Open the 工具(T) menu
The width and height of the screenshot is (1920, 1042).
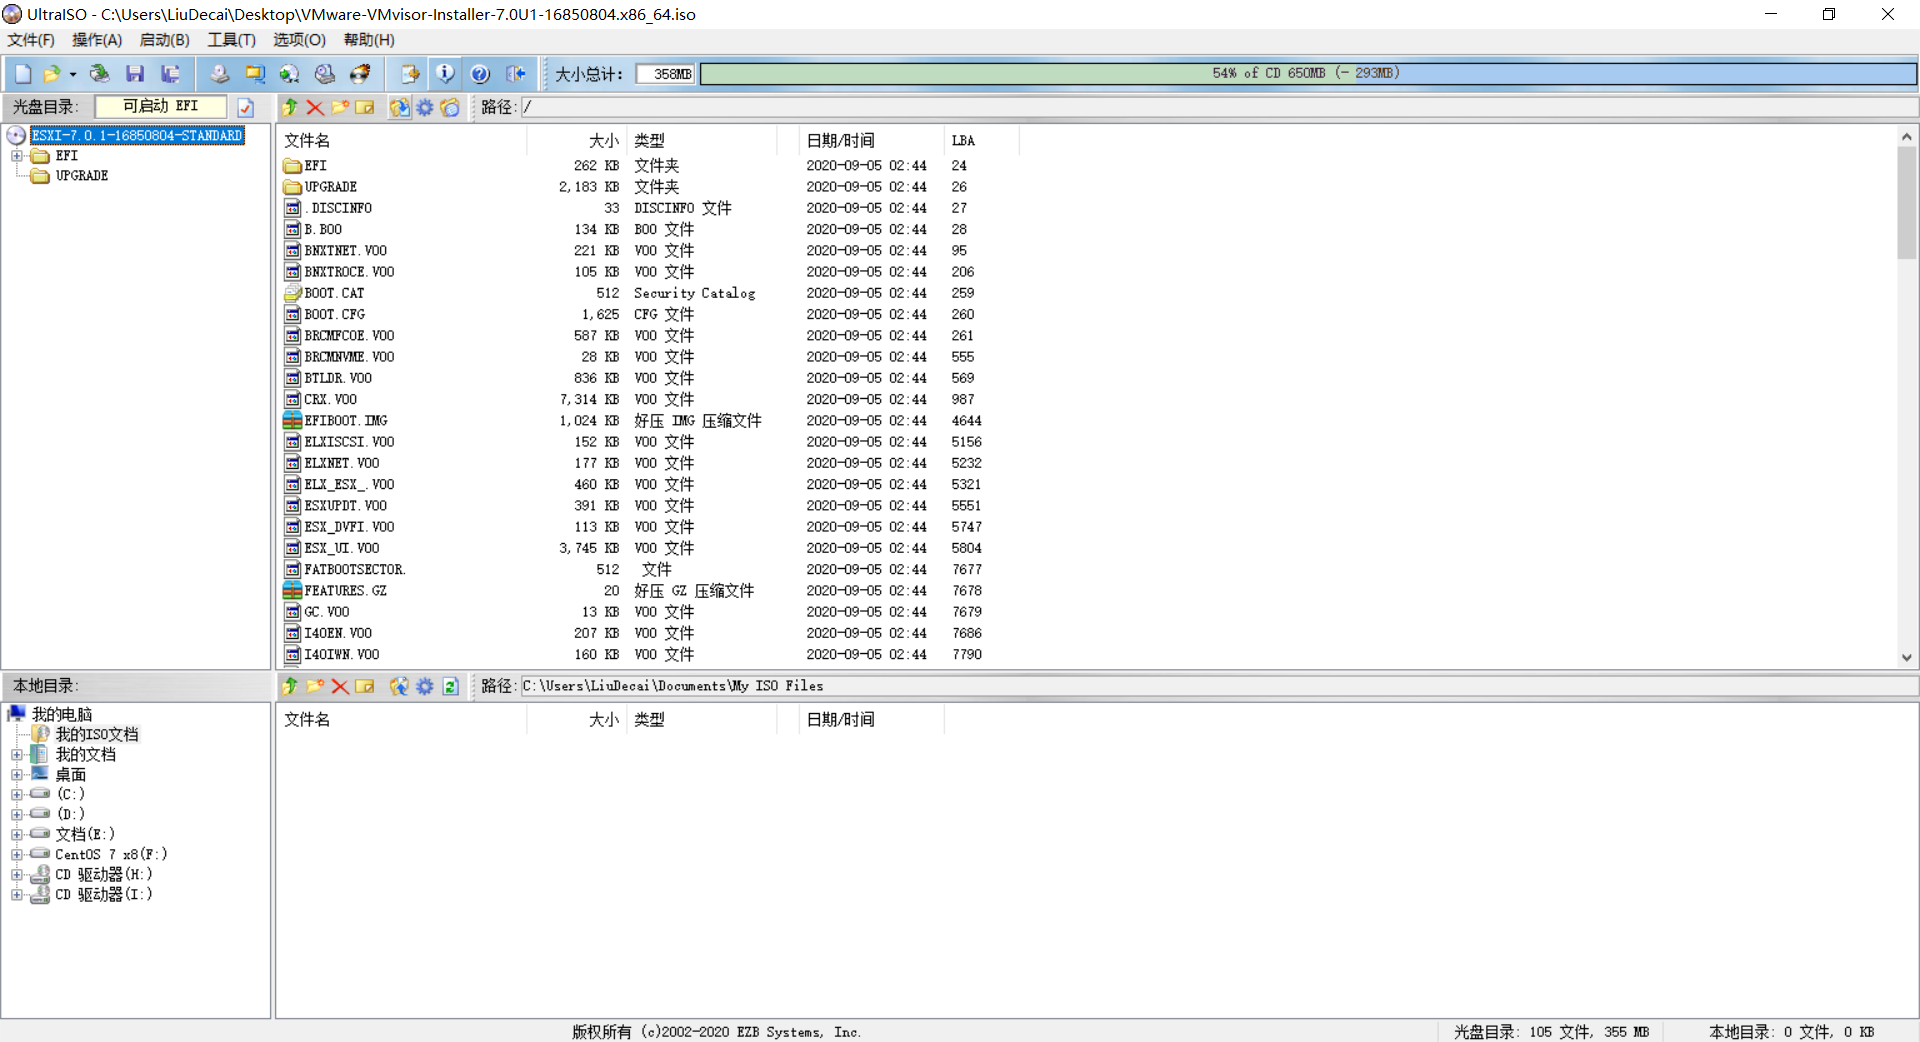click(232, 40)
